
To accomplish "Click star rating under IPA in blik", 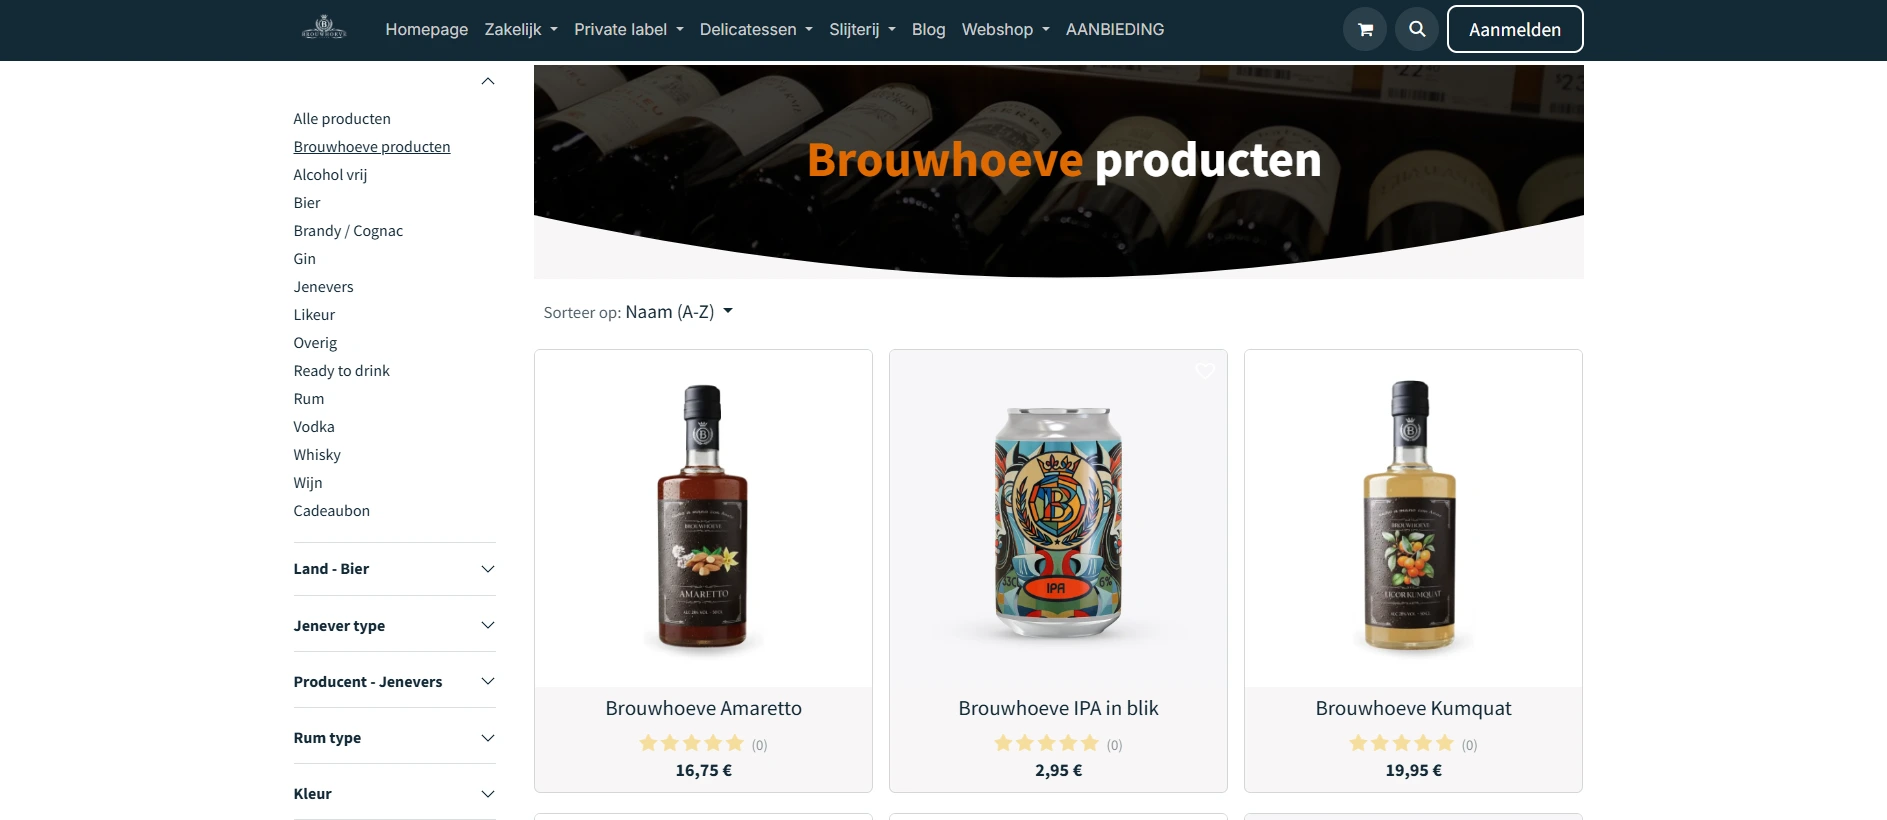I will (1047, 743).
